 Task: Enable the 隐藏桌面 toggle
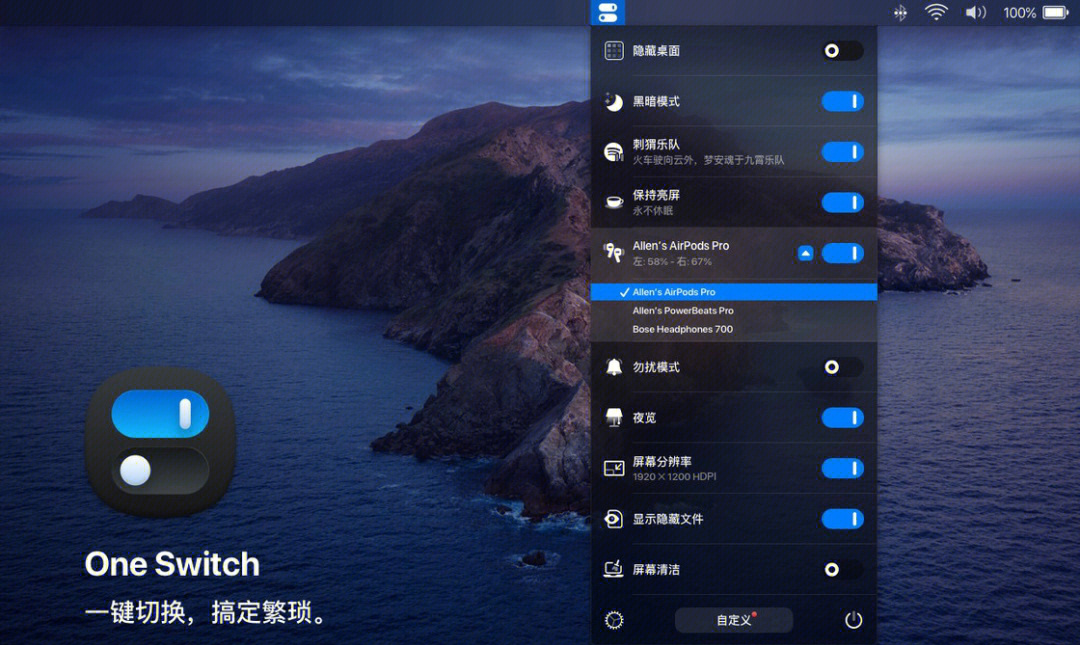tap(842, 50)
